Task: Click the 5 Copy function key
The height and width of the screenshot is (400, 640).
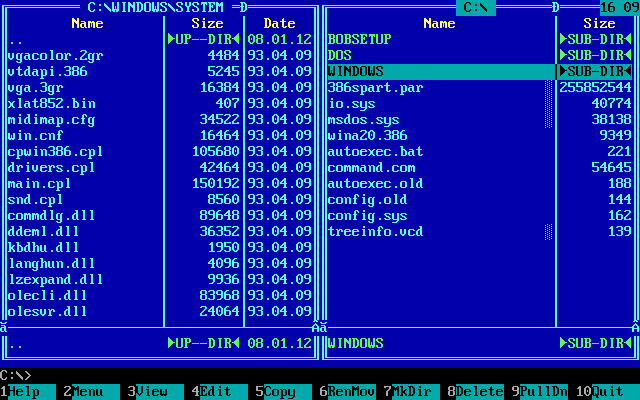Action: click(284, 391)
